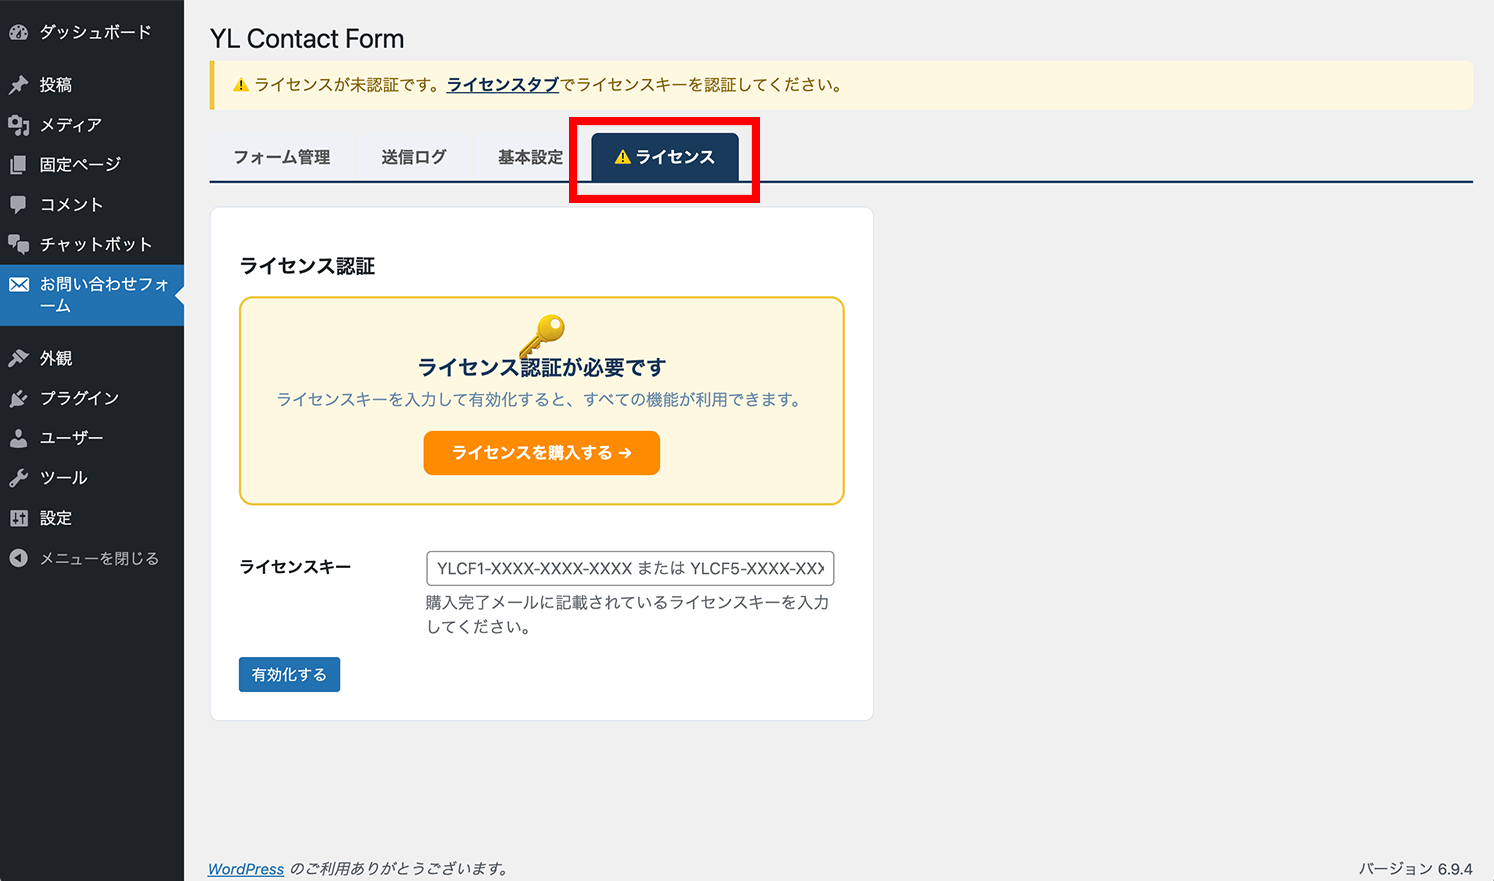Click the Dashboard gauge icon
Viewport: 1494px width, 881px height.
point(18,33)
